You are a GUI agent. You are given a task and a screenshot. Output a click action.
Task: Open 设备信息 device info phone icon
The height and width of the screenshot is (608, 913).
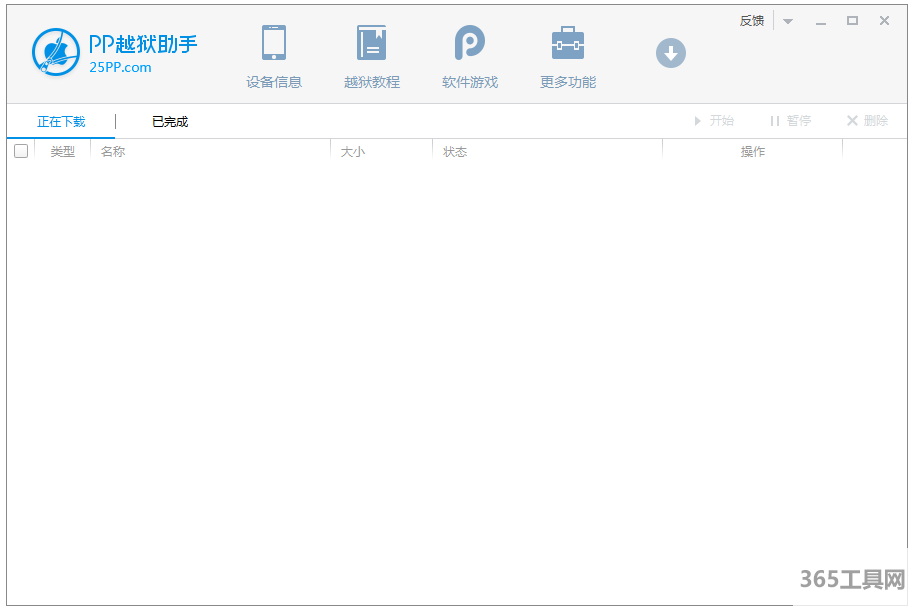tap(274, 43)
